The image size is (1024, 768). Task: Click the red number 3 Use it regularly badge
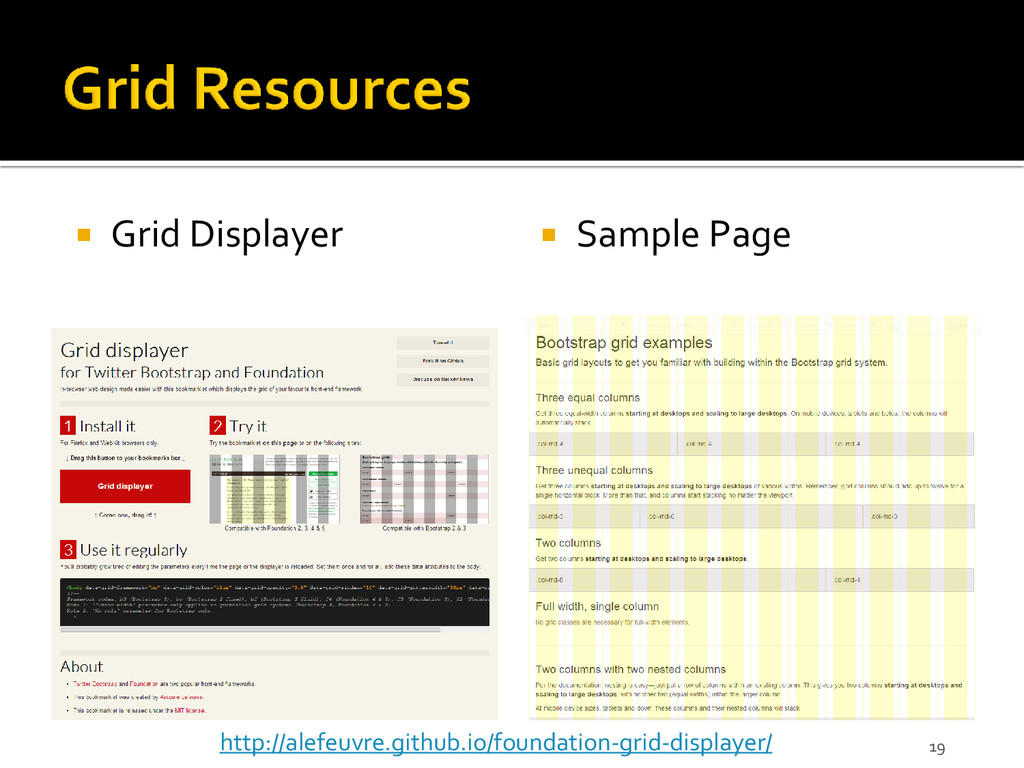pyautogui.click(x=68, y=549)
